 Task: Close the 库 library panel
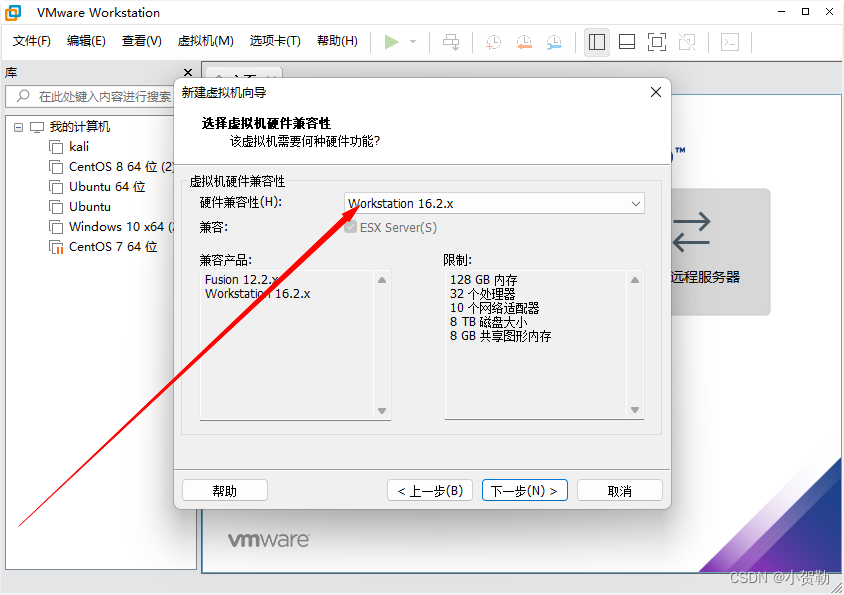(x=188, y=72)
